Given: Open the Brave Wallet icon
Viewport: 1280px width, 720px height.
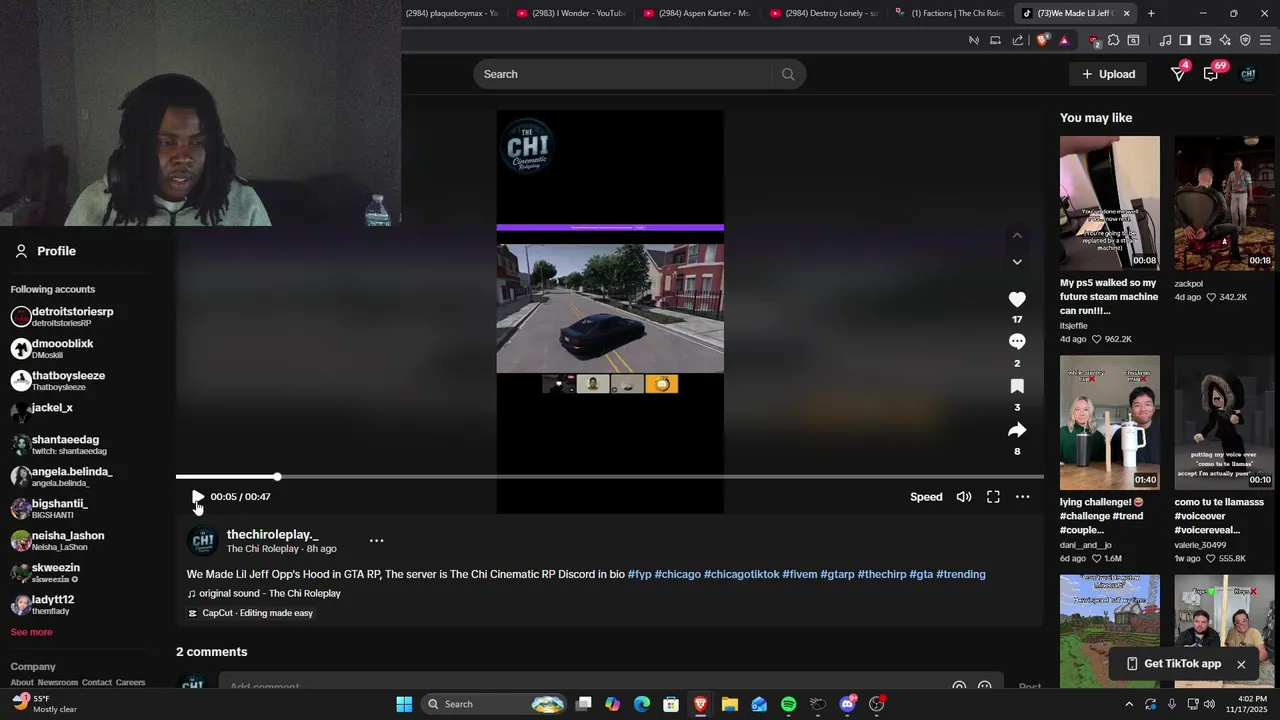Looking at the screenshot, I should pyautogui.click(x=1205, y=40).
